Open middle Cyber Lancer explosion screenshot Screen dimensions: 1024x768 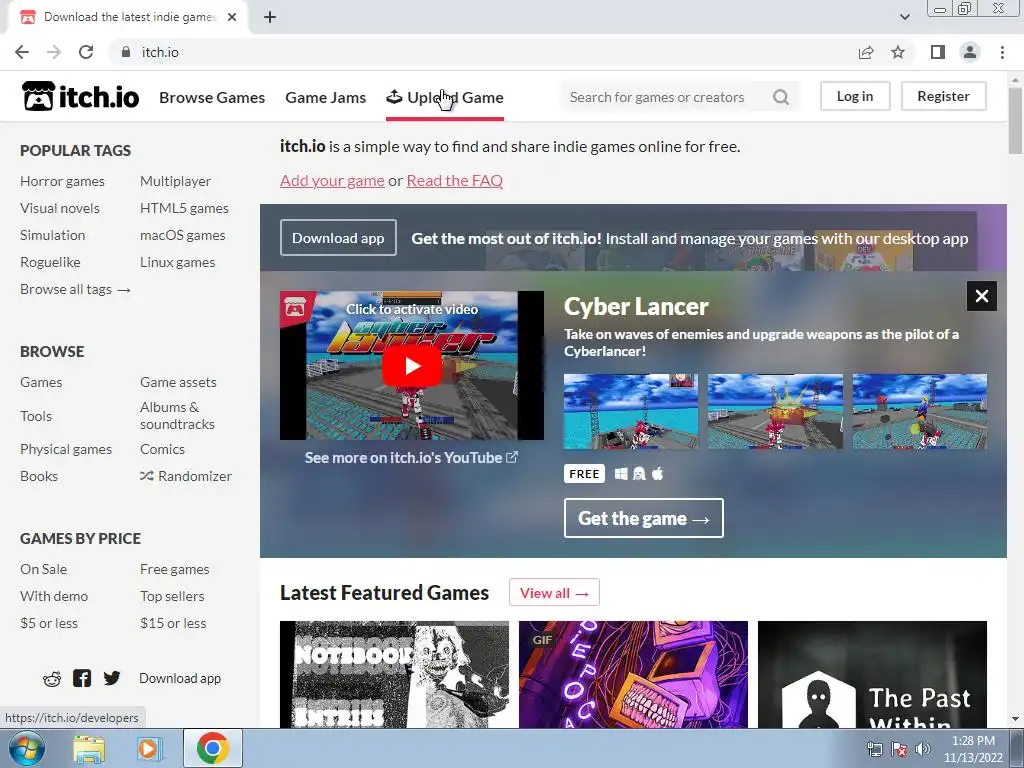coord(775,411)
